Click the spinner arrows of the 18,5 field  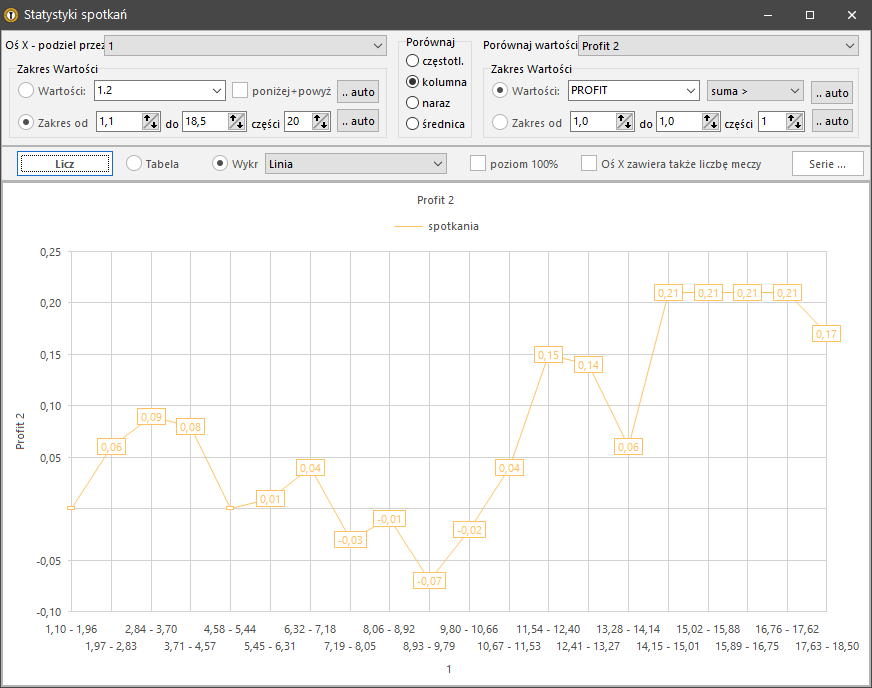click(x=237, y=121)
